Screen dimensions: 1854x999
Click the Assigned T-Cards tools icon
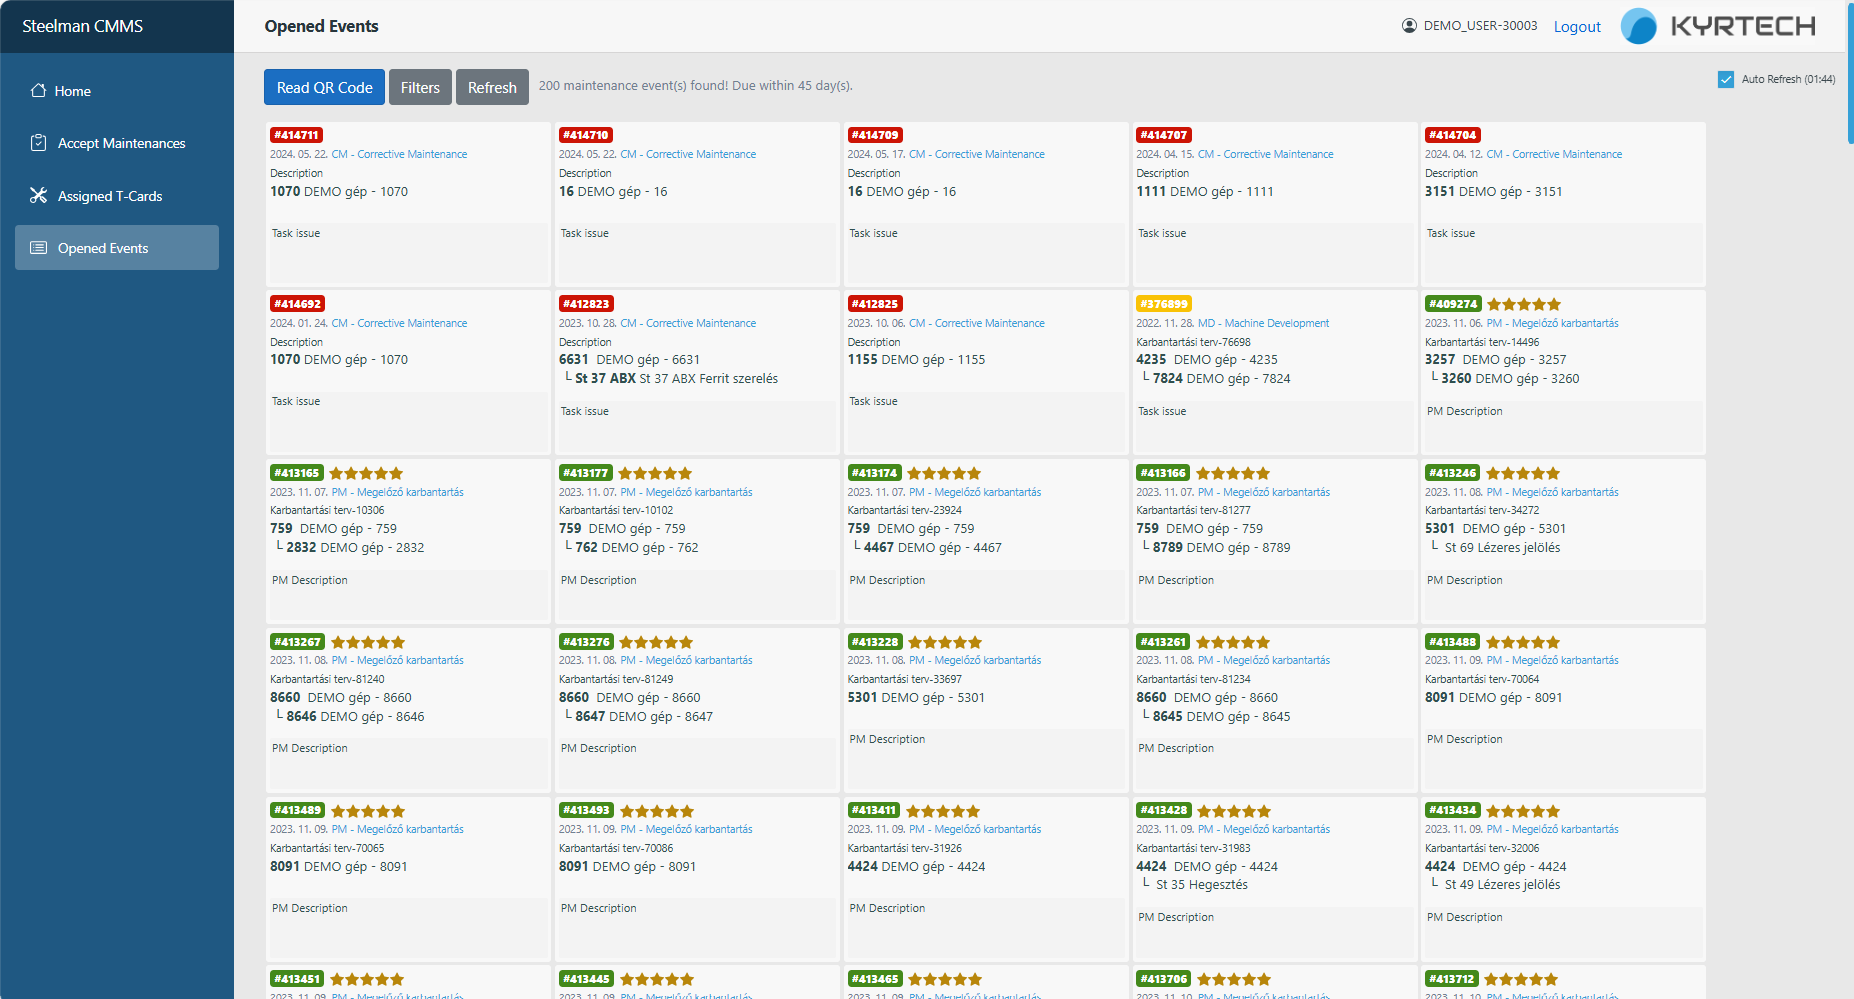pos(38,196)
